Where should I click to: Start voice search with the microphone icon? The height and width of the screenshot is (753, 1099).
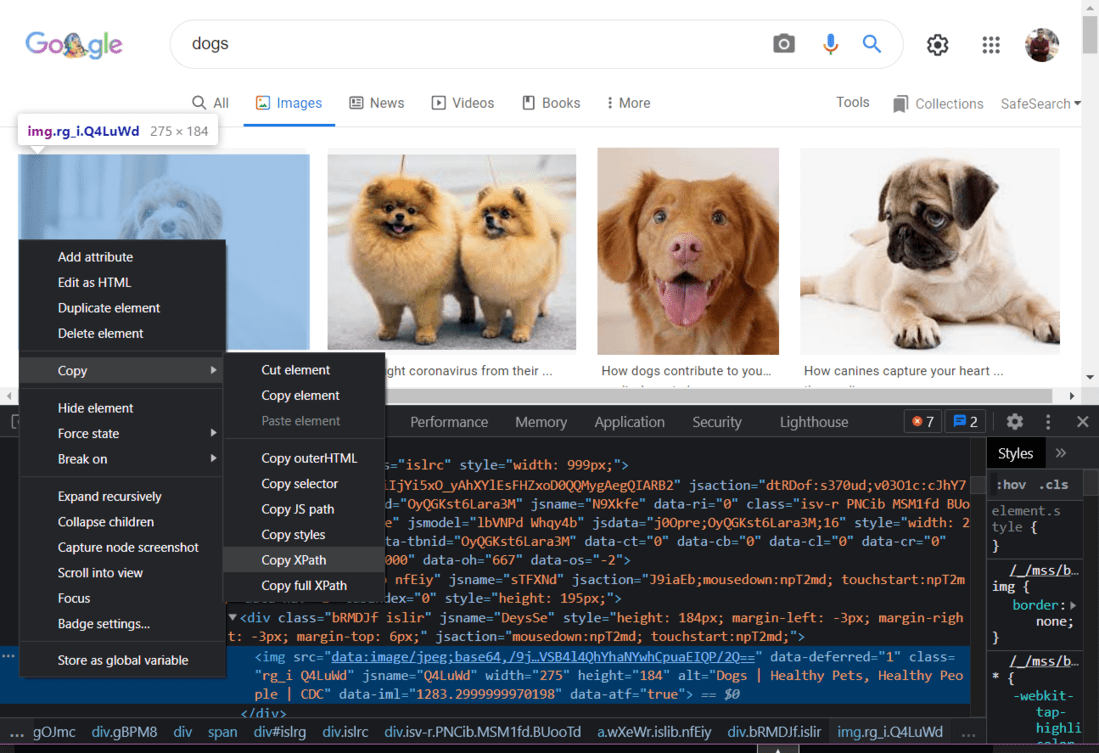point(830,43)
